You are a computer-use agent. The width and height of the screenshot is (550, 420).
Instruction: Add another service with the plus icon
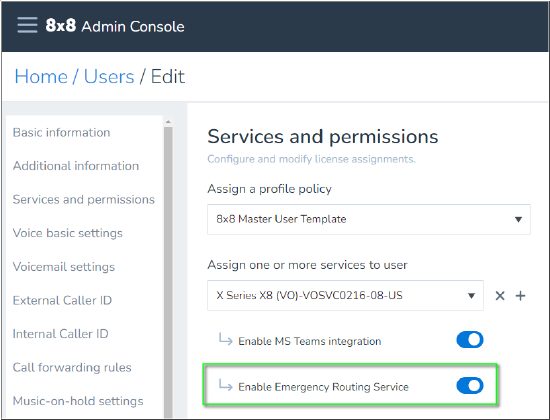(x=521, y=296)
